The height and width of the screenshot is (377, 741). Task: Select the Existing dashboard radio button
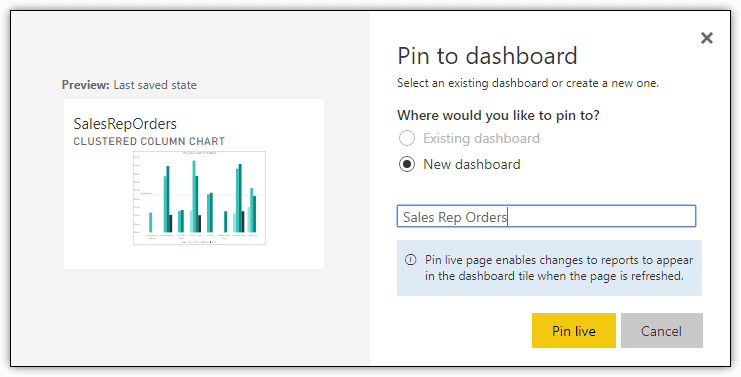pos(407,138)
